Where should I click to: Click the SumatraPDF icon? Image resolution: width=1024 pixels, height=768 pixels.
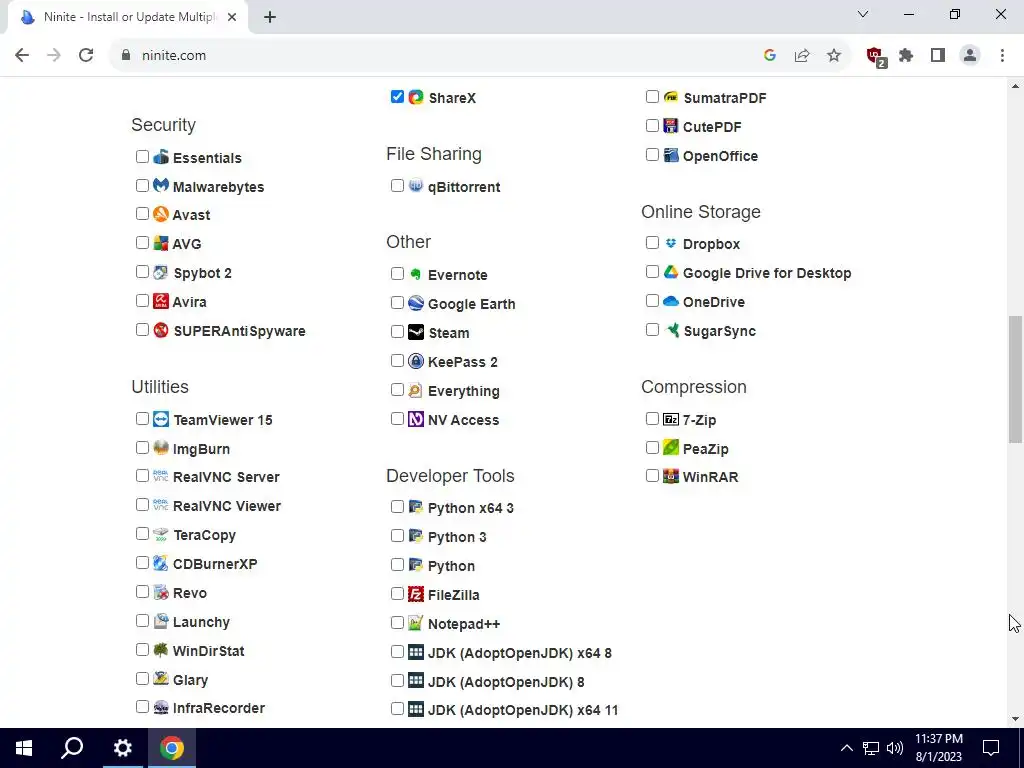[x=671, y=97]
